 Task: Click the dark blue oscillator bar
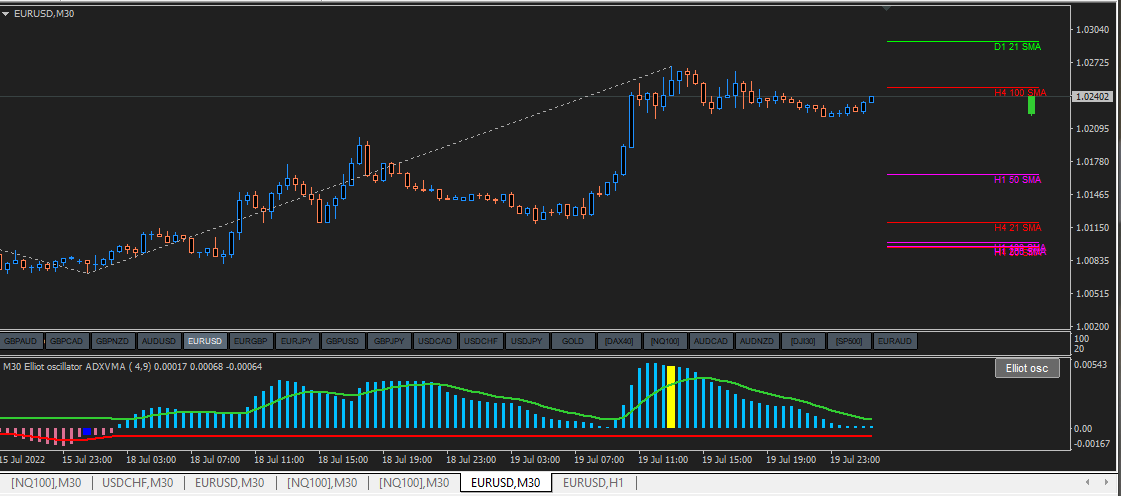[87, 432]
